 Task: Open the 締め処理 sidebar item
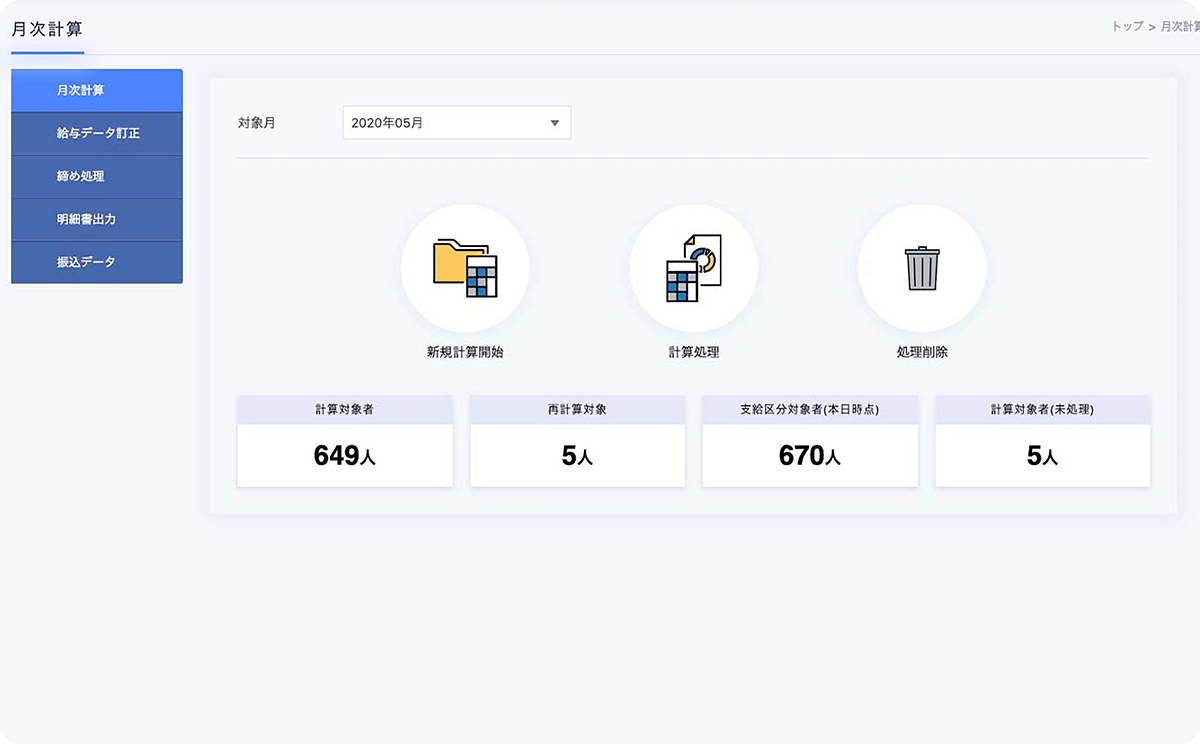pyautogui.click(x=97, y=177)
